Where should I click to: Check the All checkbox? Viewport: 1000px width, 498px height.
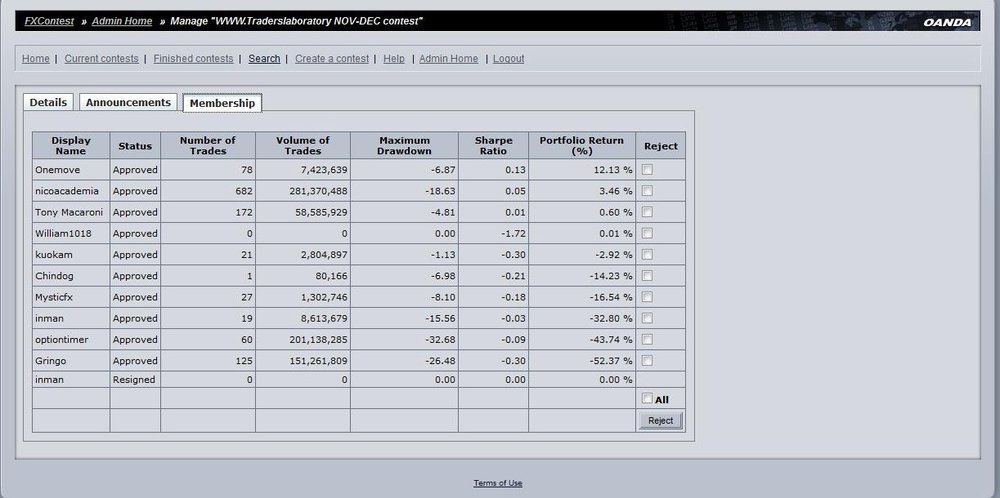pos(647,399)
